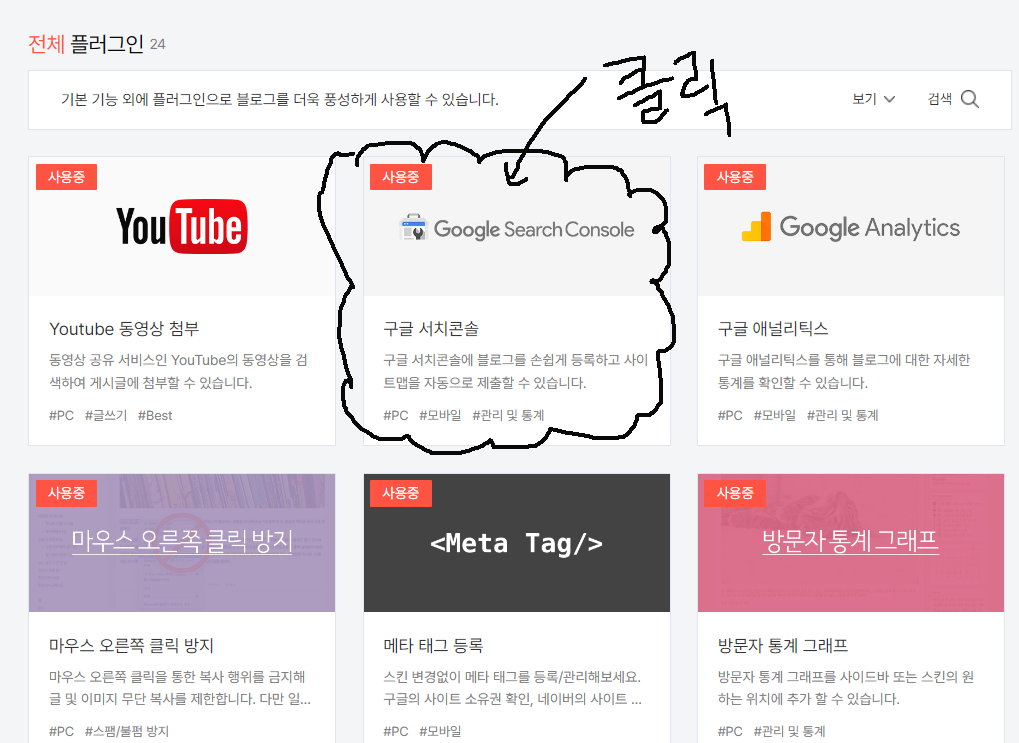1019x743 pixels.
Task: Open 방문자 통계 그래프 title text
Action: tap(782, 645)
